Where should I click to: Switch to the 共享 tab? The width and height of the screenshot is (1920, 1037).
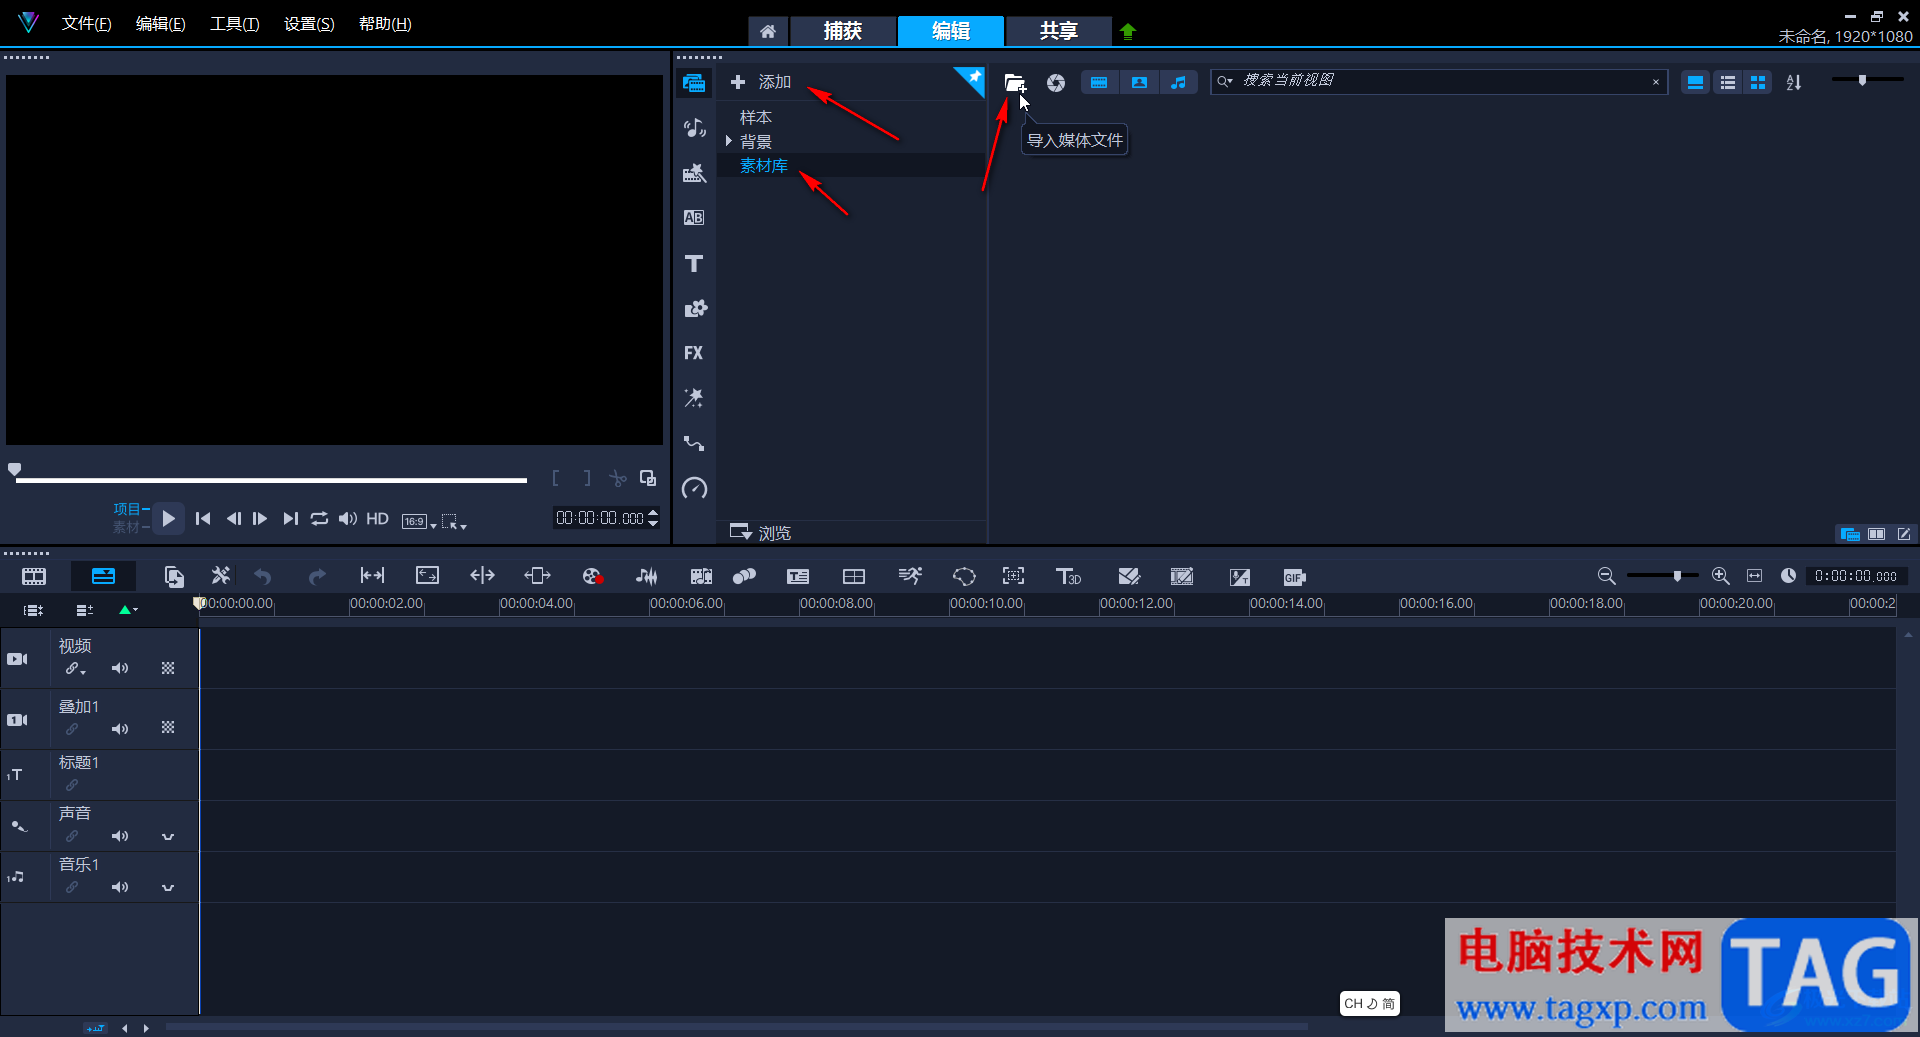tap(1058, 31)
